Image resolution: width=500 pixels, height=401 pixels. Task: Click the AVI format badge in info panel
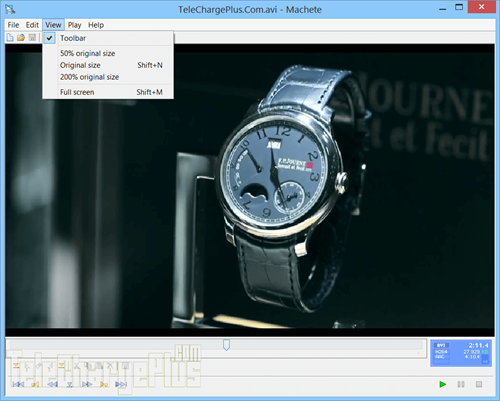[x=441, y=345]
